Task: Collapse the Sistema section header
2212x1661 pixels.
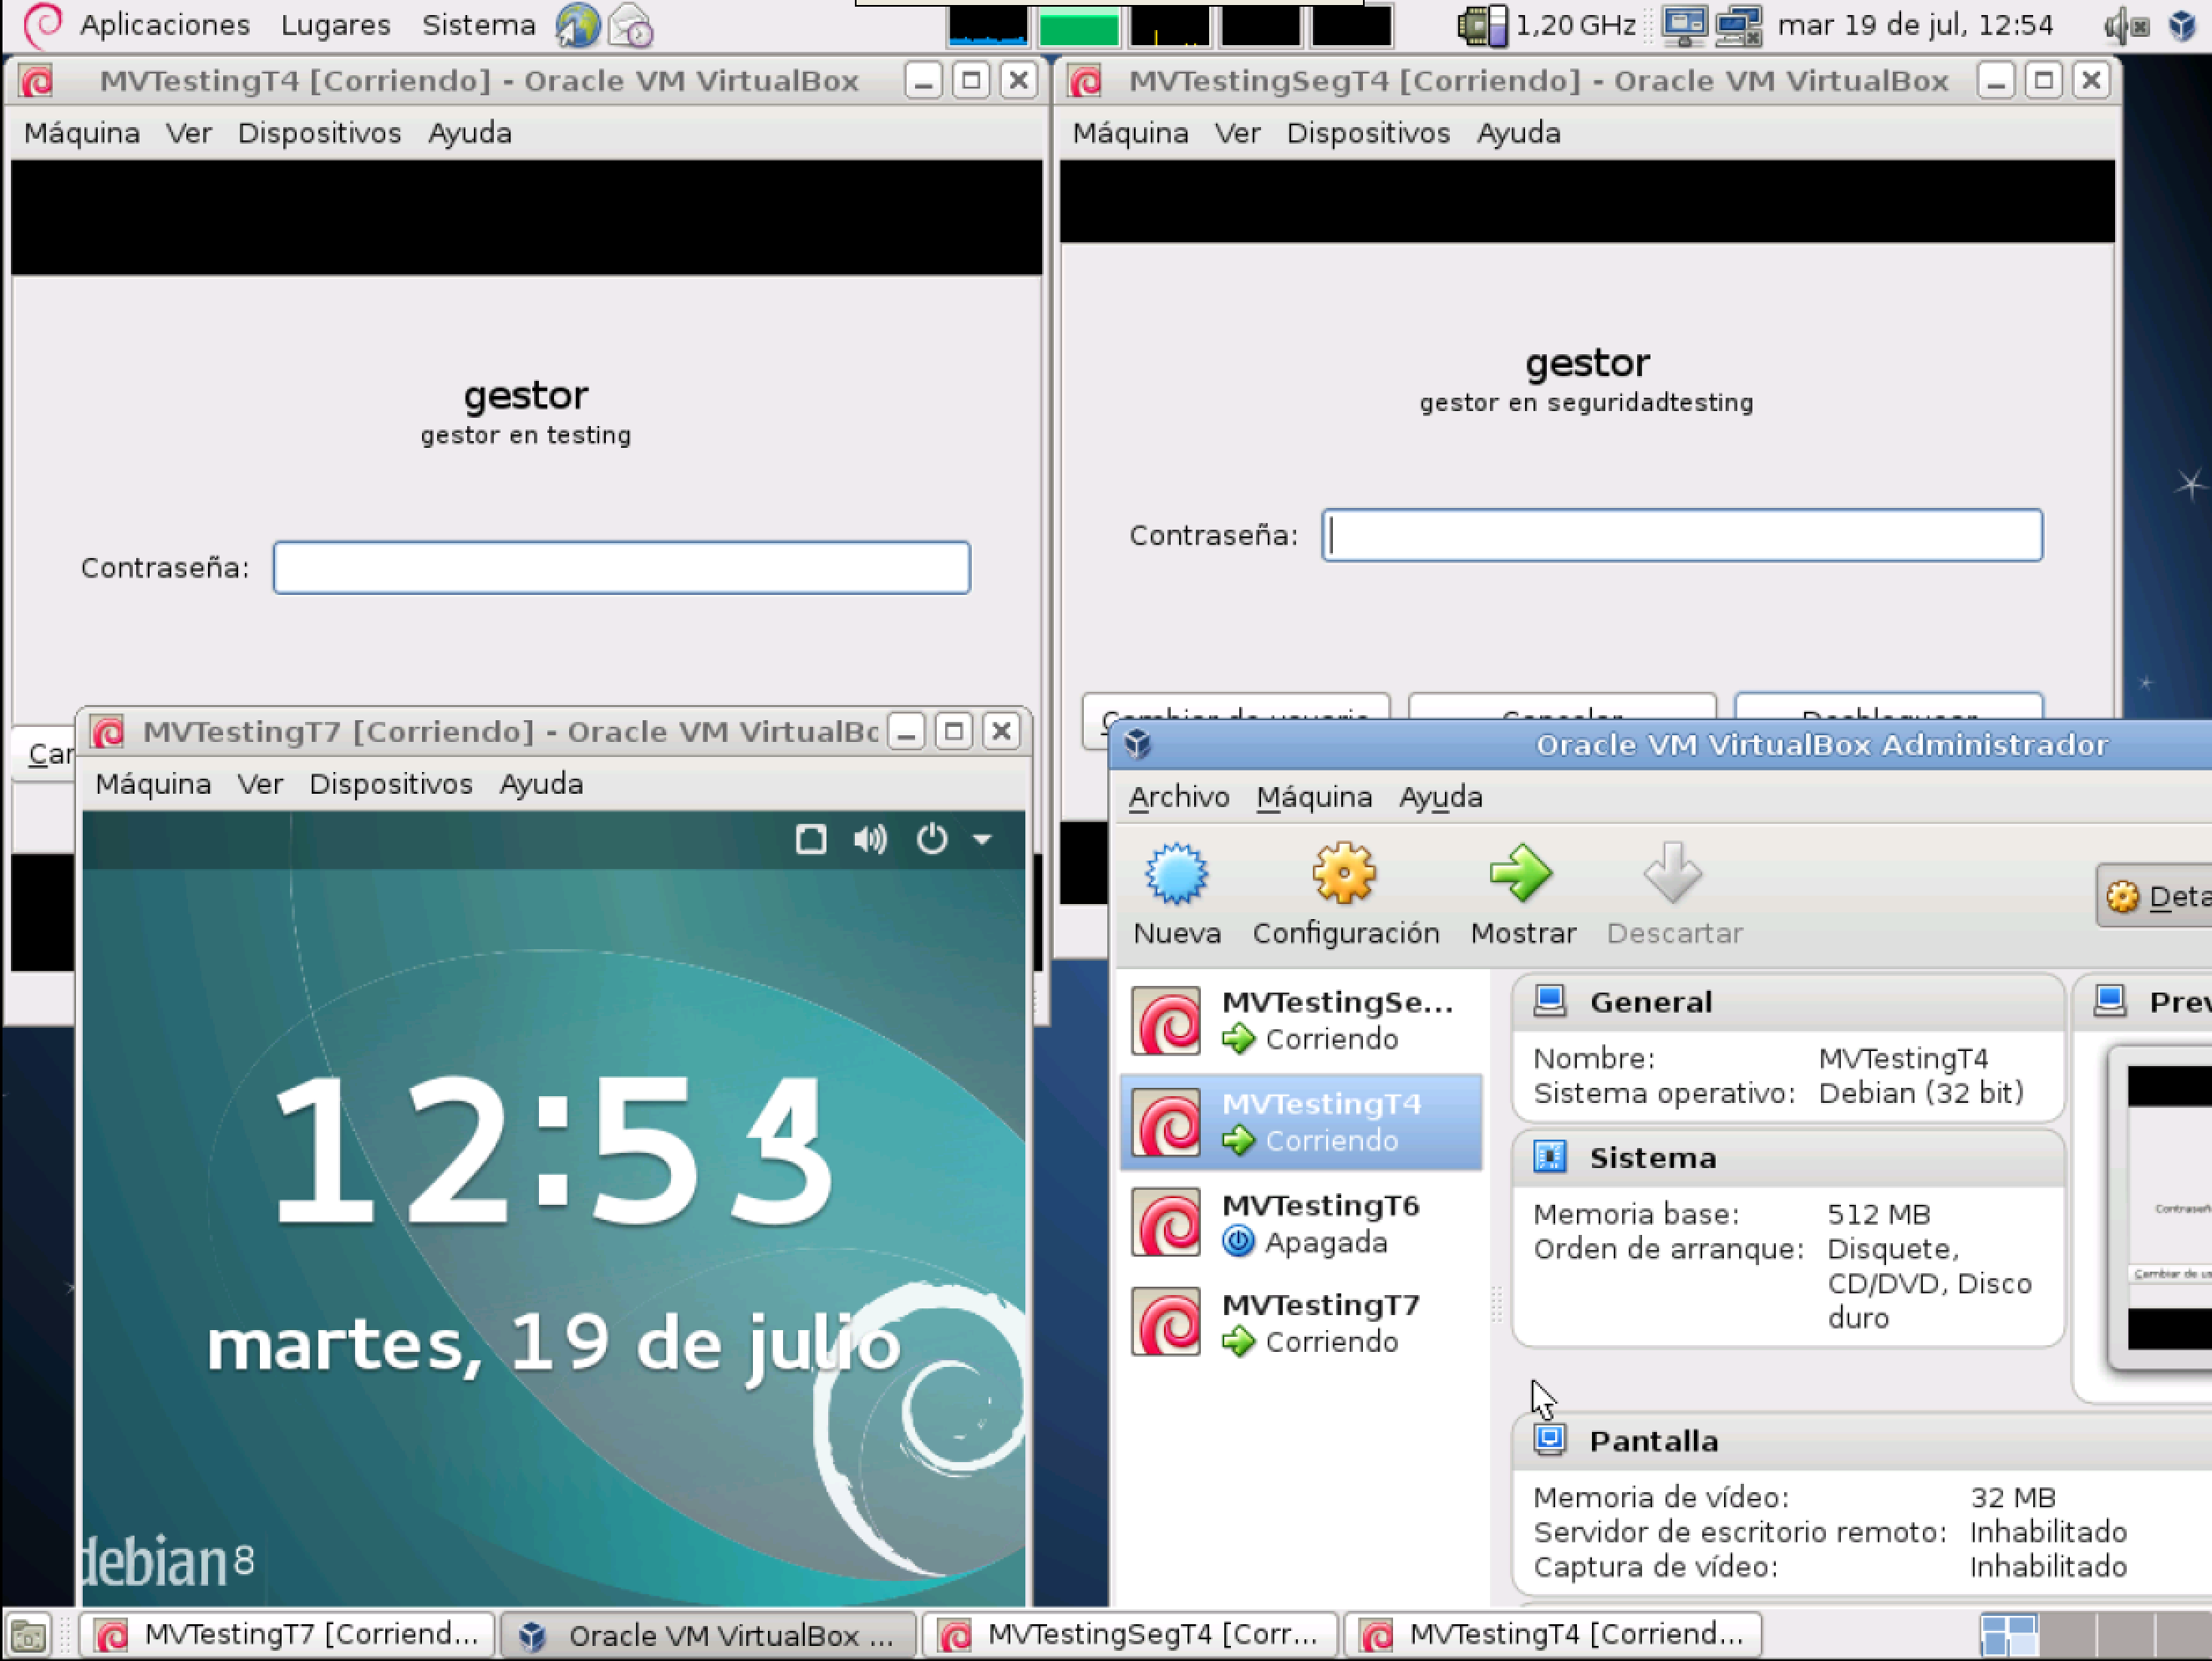Action: pyautogui.click(x=1652, y=1158)
